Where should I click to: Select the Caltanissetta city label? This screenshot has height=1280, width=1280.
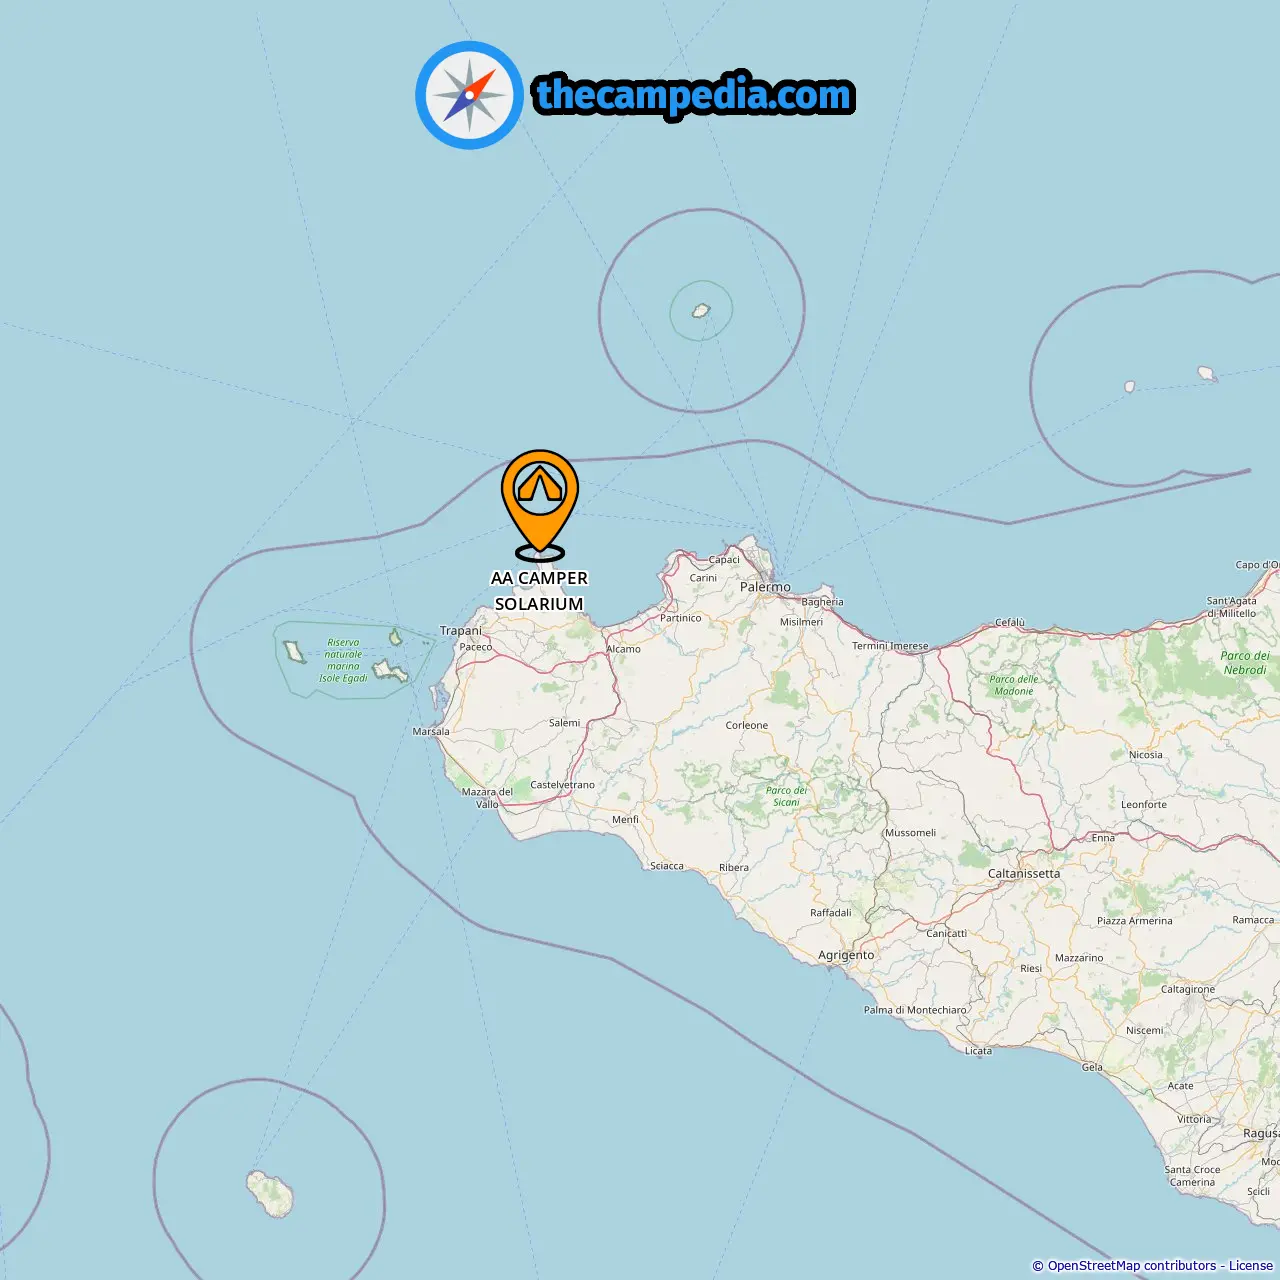[1024, 873]
